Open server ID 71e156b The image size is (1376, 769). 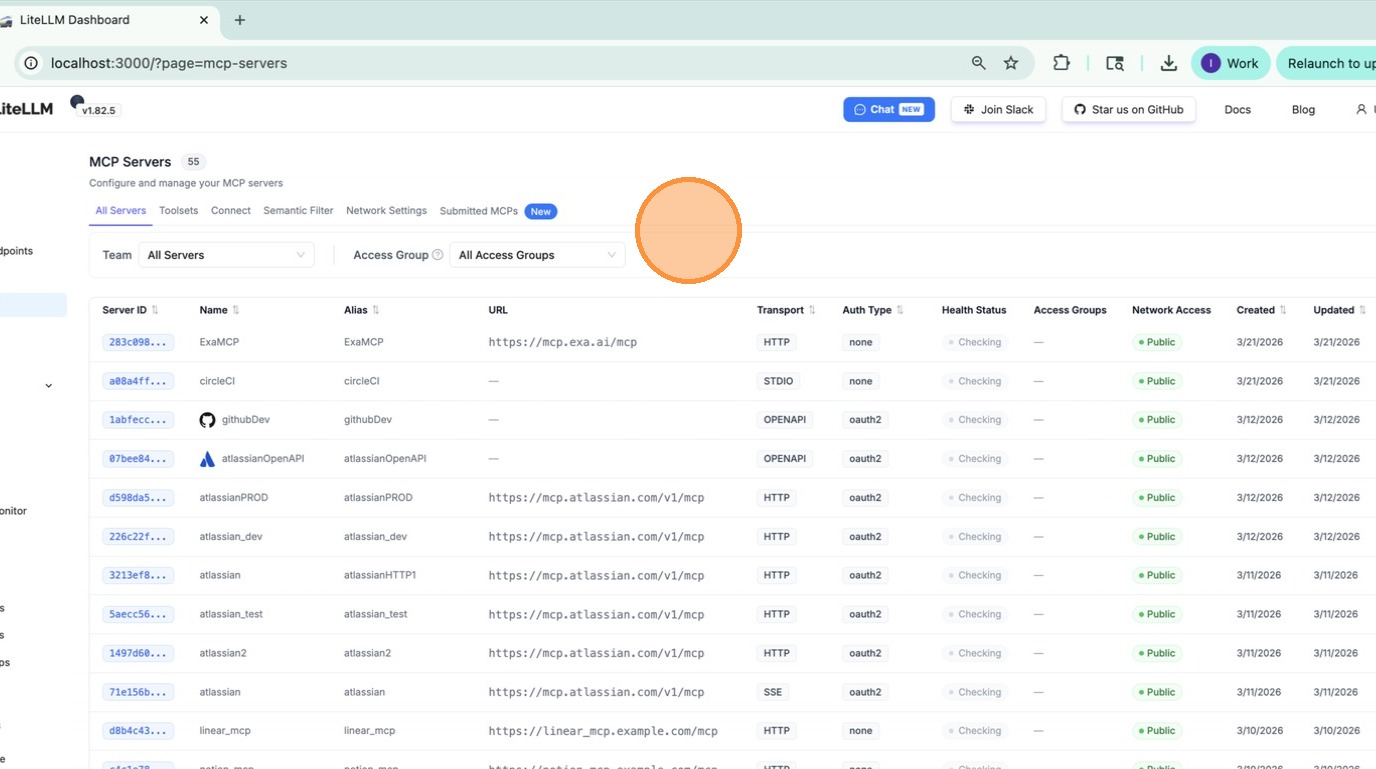[138, 693]
